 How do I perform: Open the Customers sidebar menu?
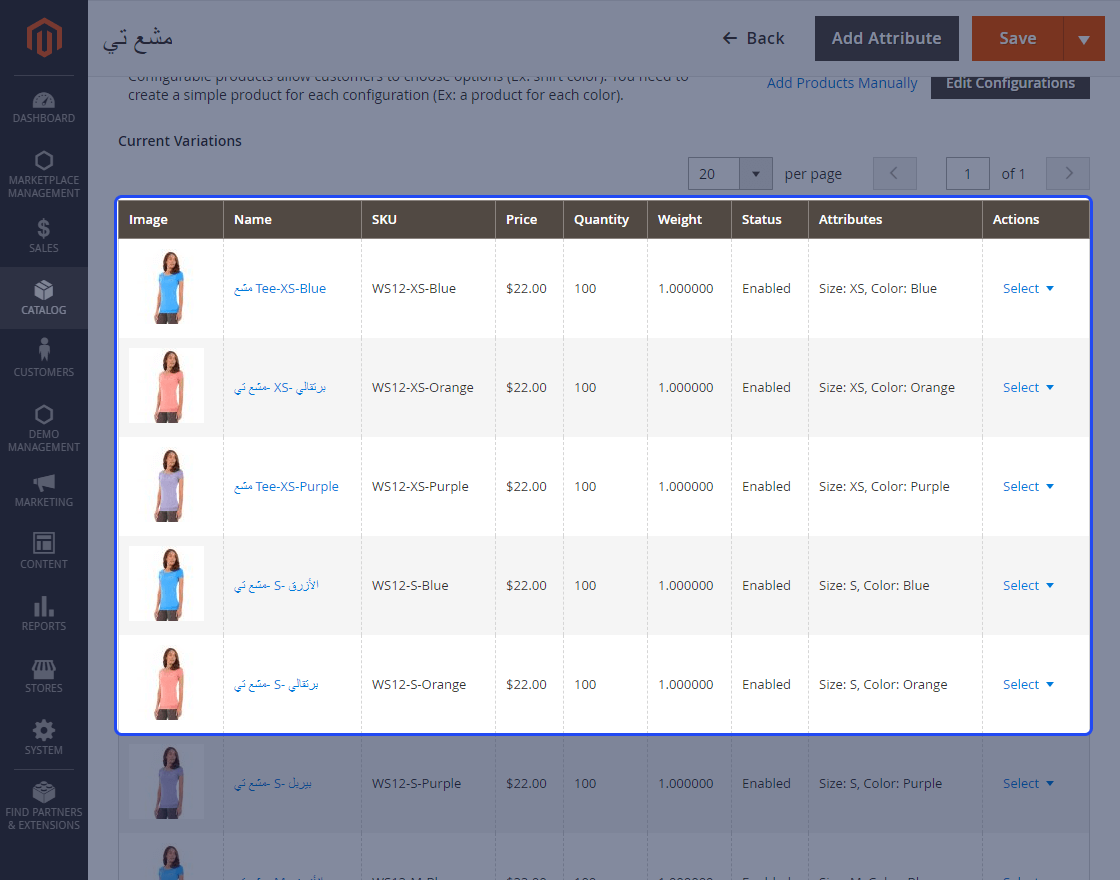click(44, 359)
